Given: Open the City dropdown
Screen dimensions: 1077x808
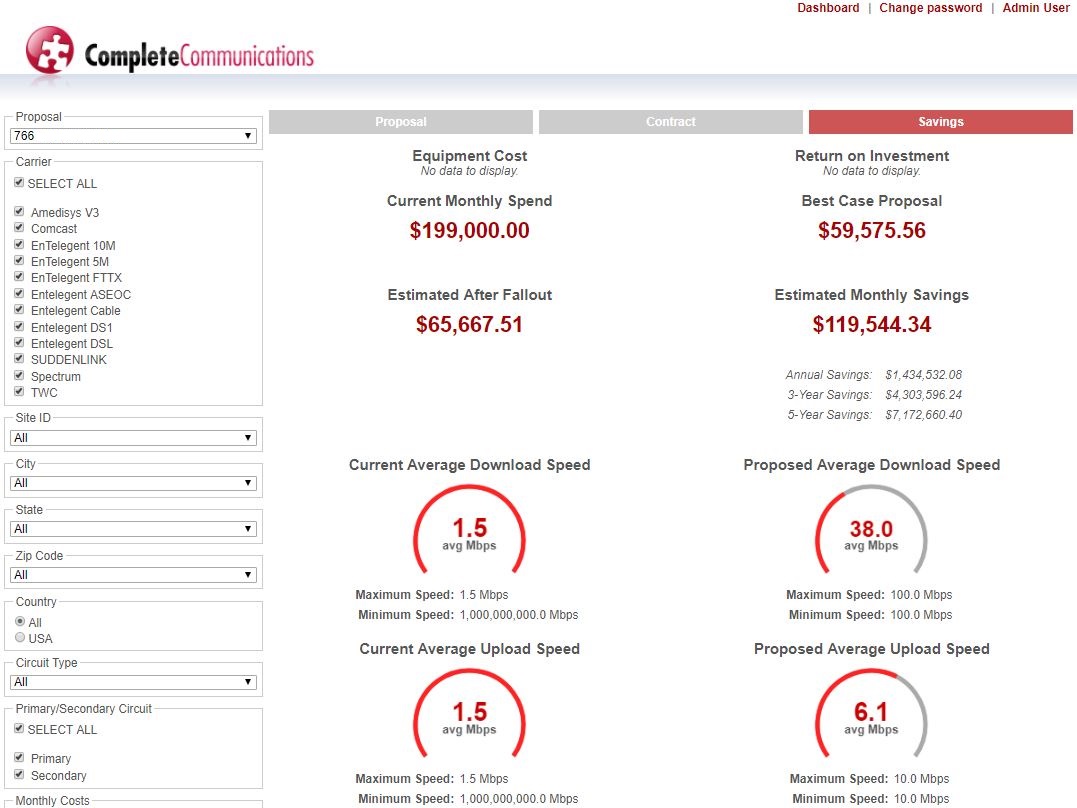Looking at the screenshot, I should [x=133, y=483].
